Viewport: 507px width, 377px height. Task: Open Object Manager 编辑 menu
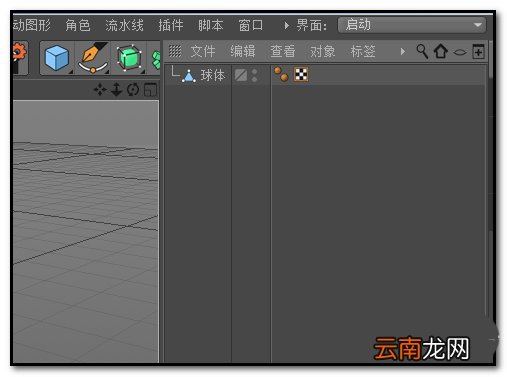(x=243, y=51)
